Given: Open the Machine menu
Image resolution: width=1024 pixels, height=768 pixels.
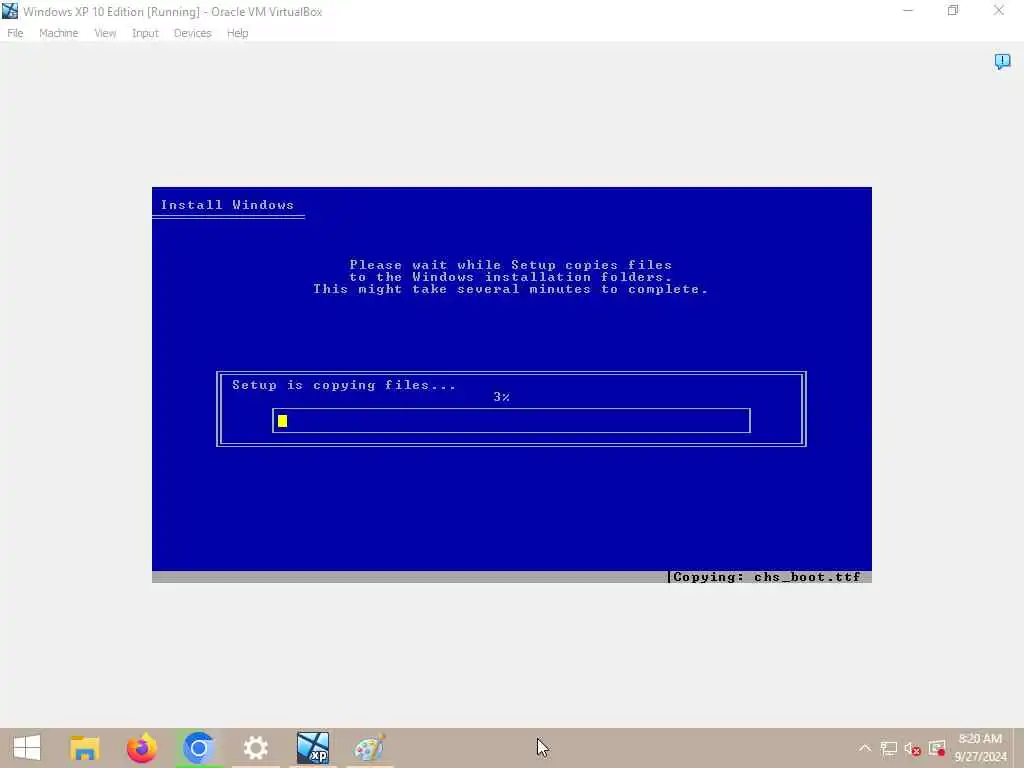Looking at the screenshot, I should pyautogui.click(x=58, y=33).
